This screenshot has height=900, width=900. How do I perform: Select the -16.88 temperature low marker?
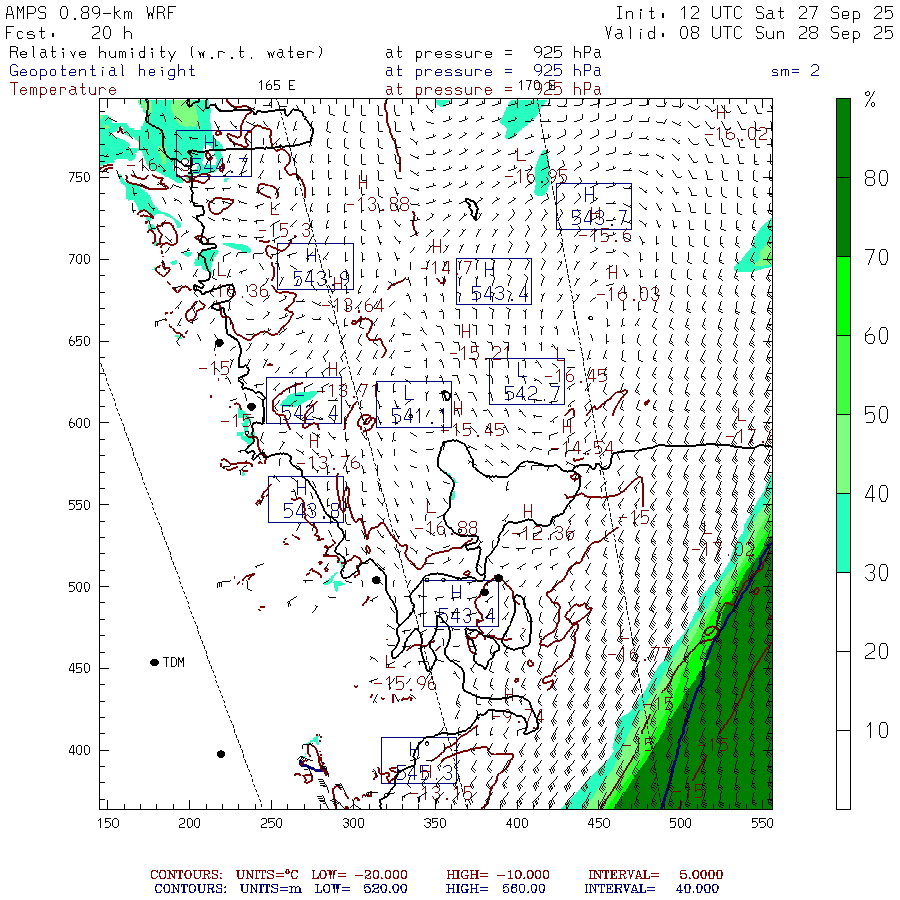point(451,527)
